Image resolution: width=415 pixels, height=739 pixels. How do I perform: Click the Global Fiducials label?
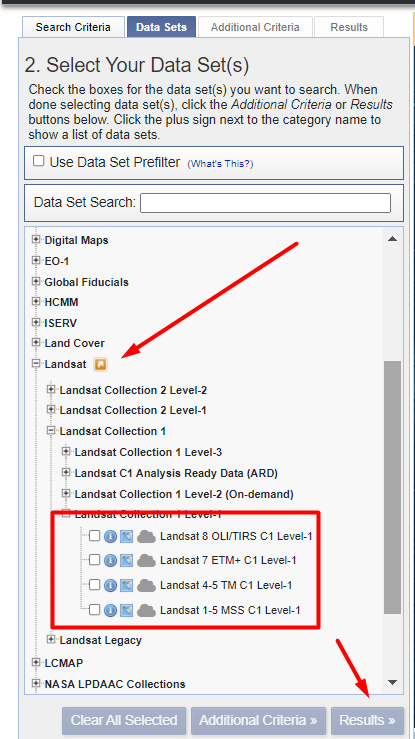pos(87,282)
